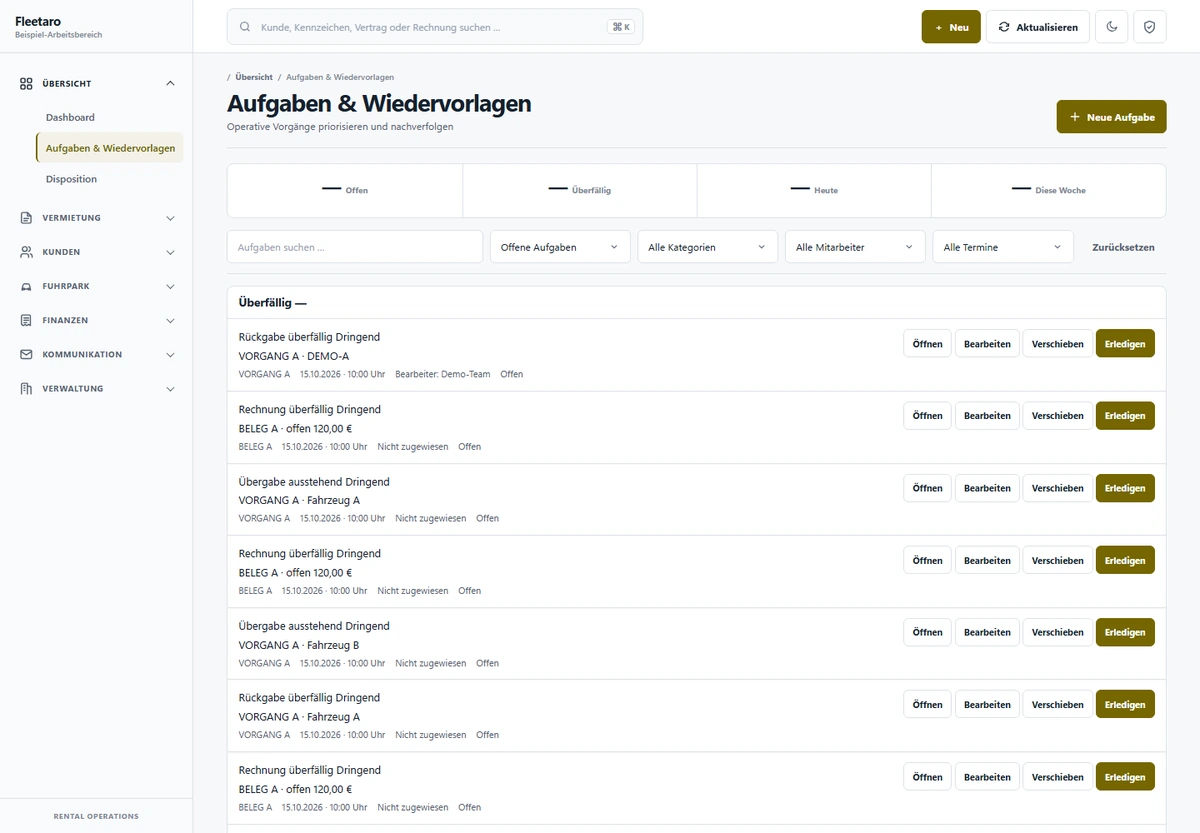Select the Heute summary tab
Image resolution: width=1200 pixels, height=833 pixels.
pyautogui.click(x=814, y=190)
